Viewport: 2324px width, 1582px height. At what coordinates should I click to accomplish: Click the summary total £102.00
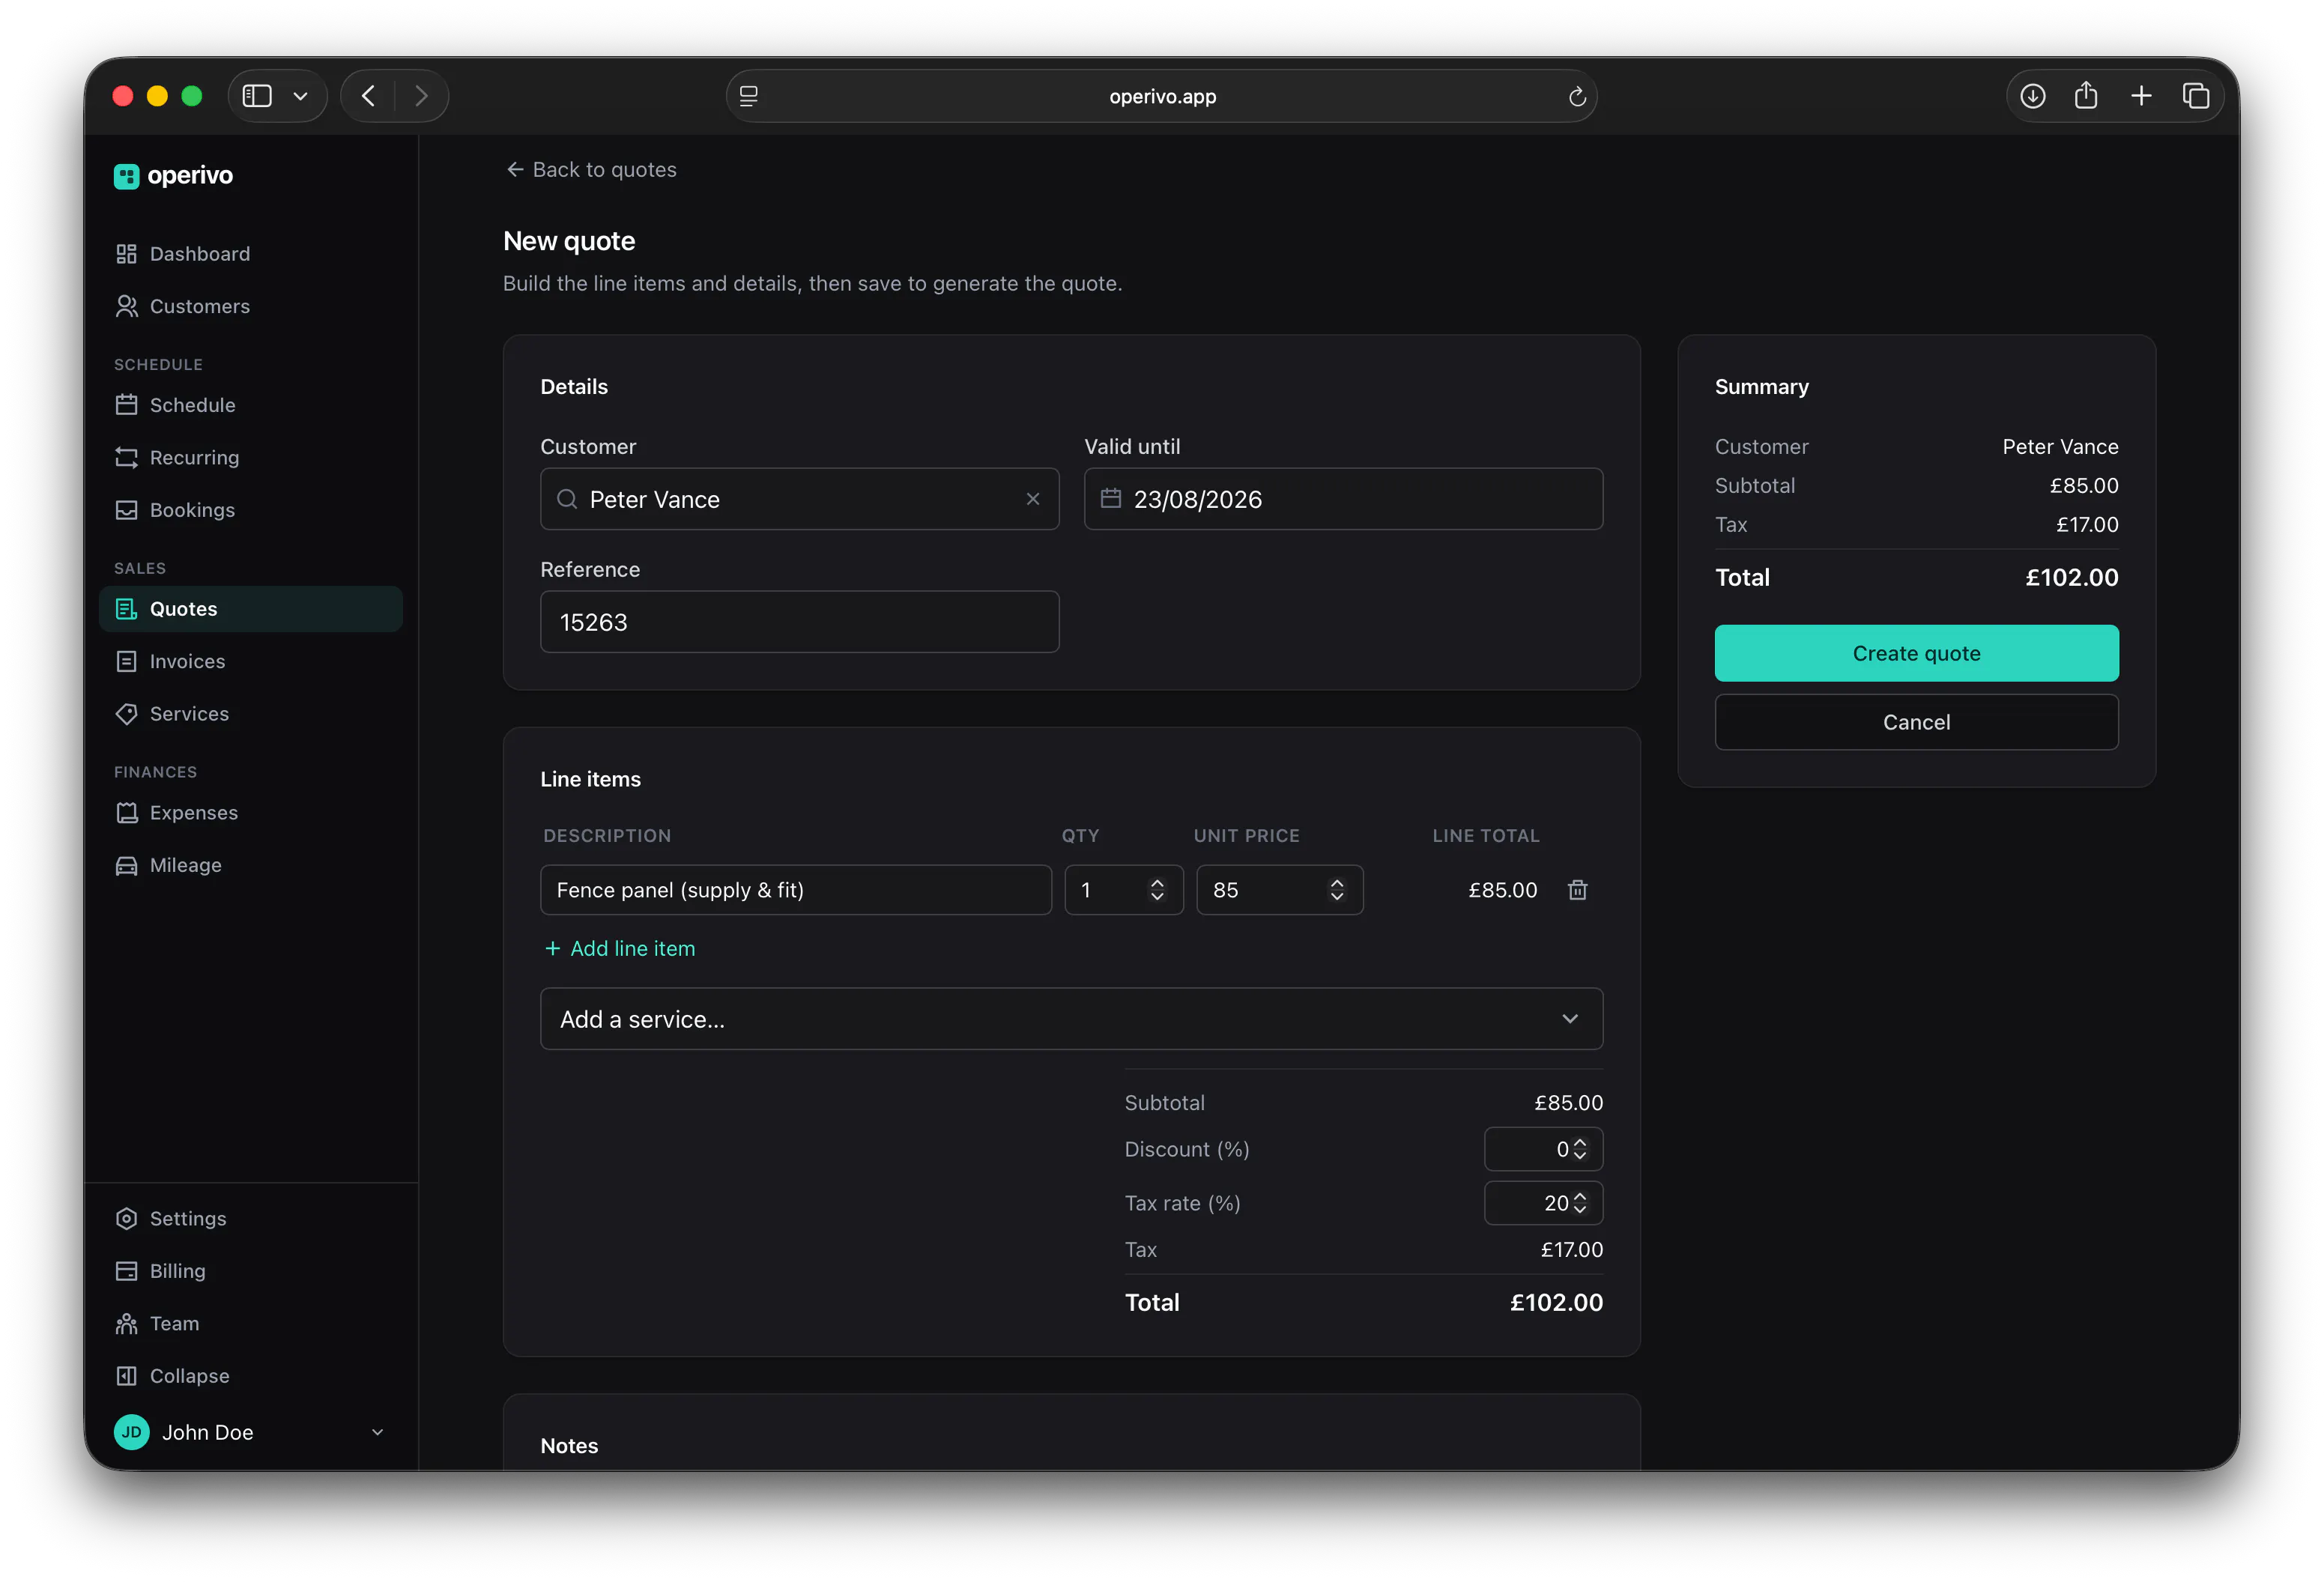(2071, 577)
